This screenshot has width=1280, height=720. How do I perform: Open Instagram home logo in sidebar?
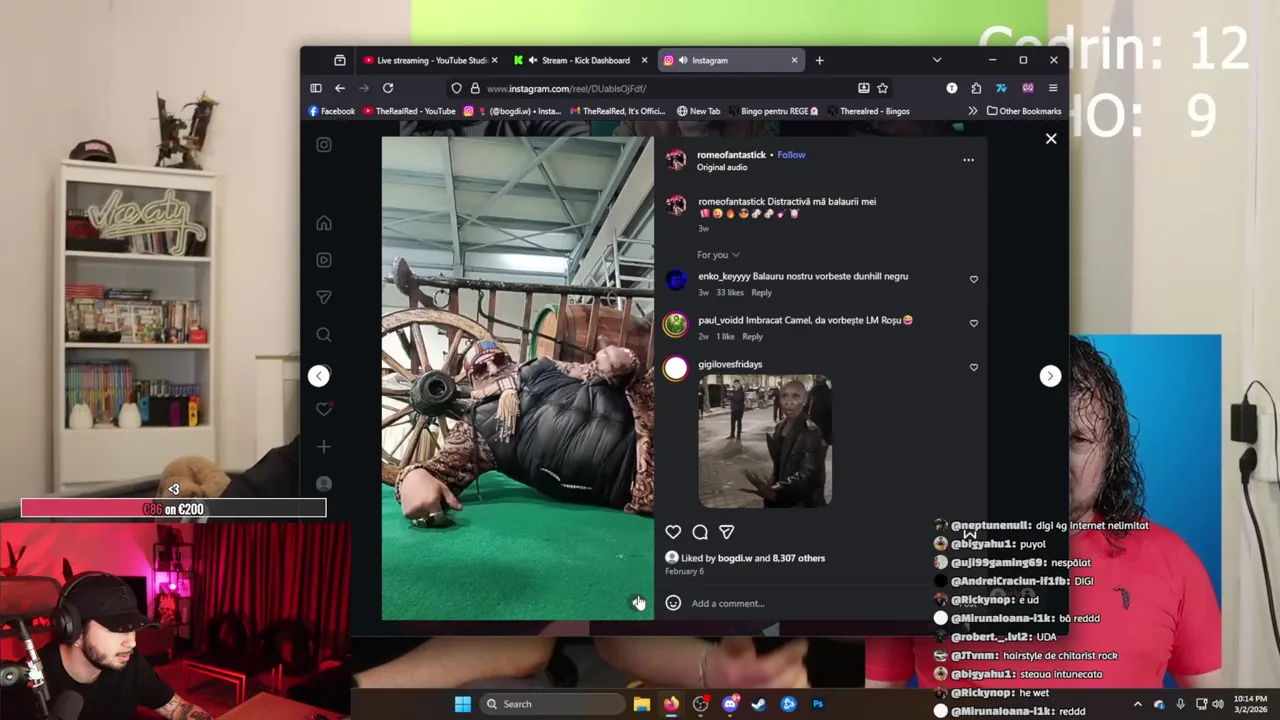tap(324, 145)
